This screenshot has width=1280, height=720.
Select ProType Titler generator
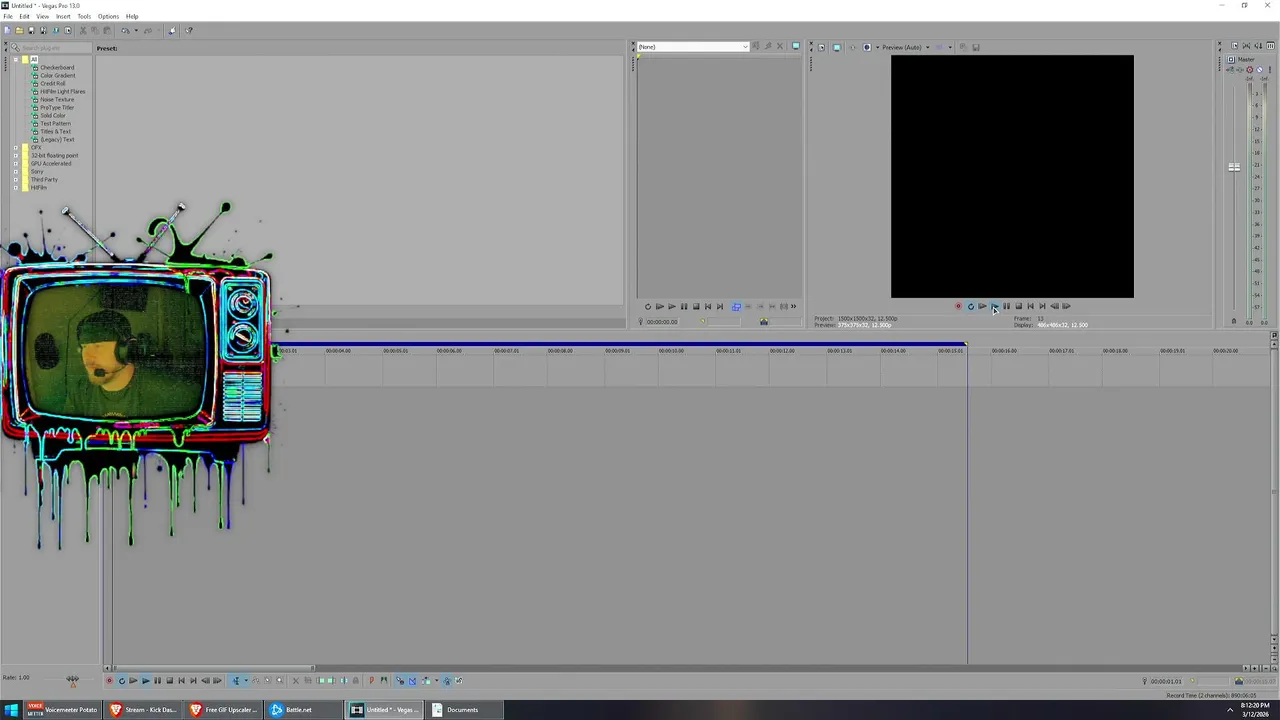[x=57, y=108]
